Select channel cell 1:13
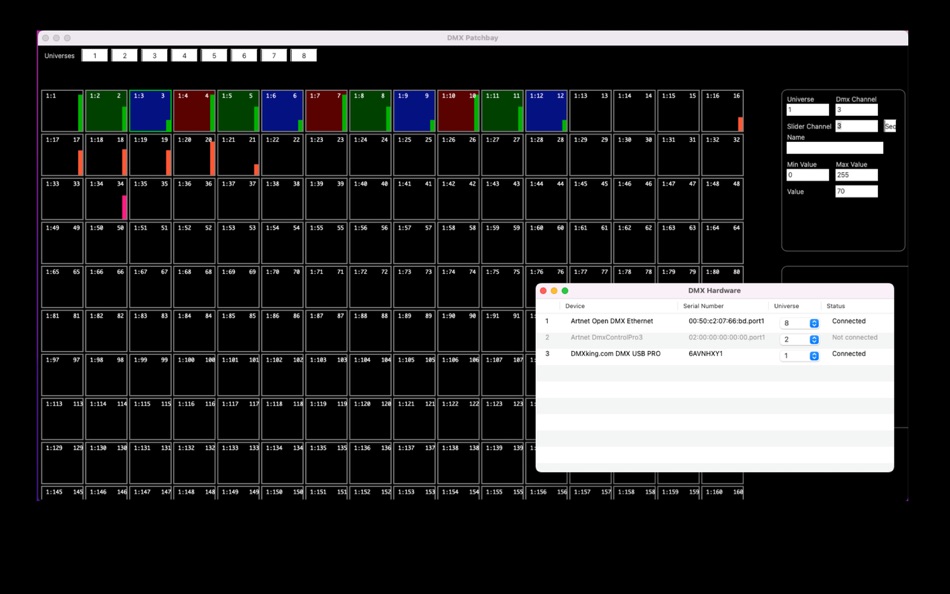 [x=590, y=111]
